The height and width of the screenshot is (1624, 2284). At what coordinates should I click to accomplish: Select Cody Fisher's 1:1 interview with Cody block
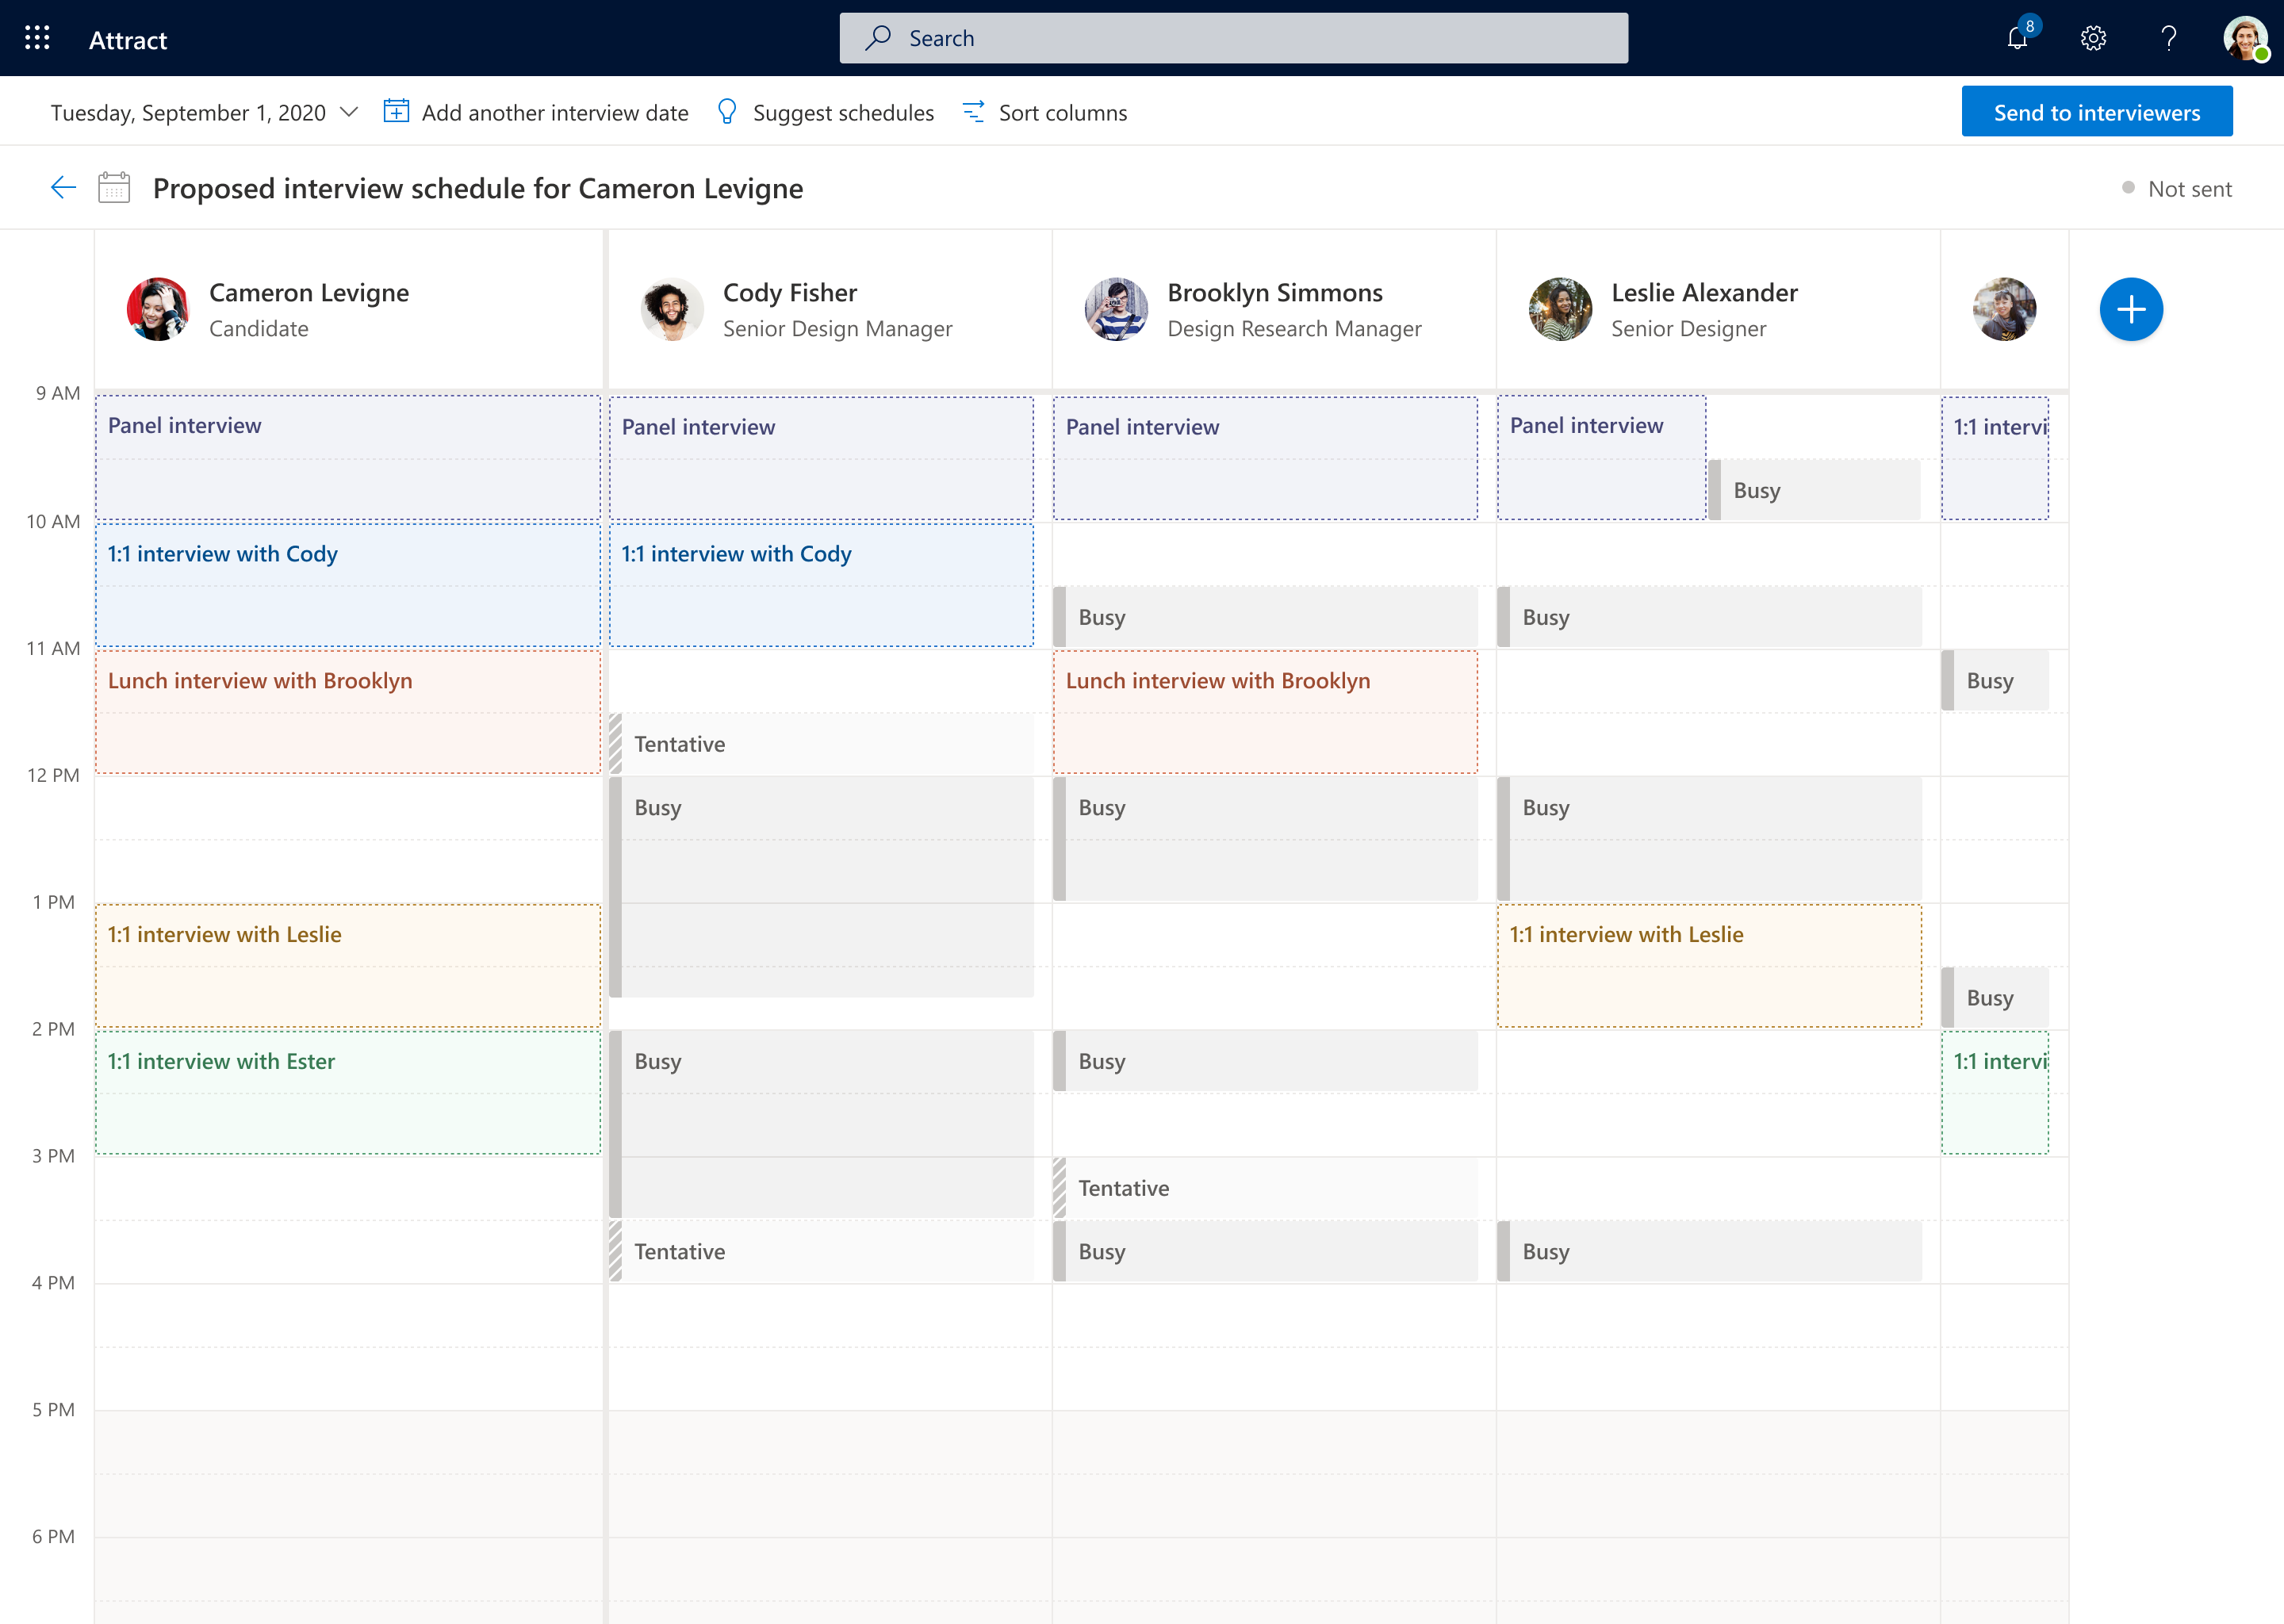[x=820, y=585]
